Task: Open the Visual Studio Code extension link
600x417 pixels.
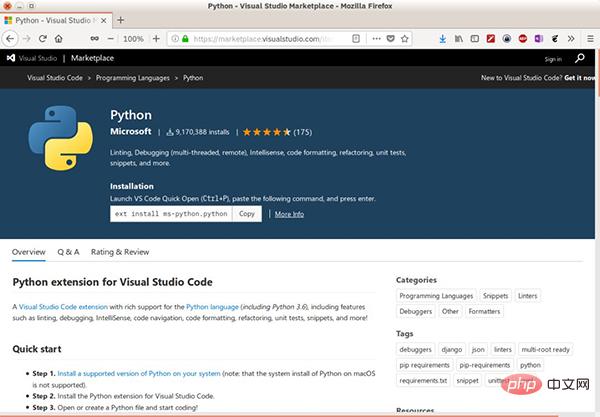Action: 63,307
